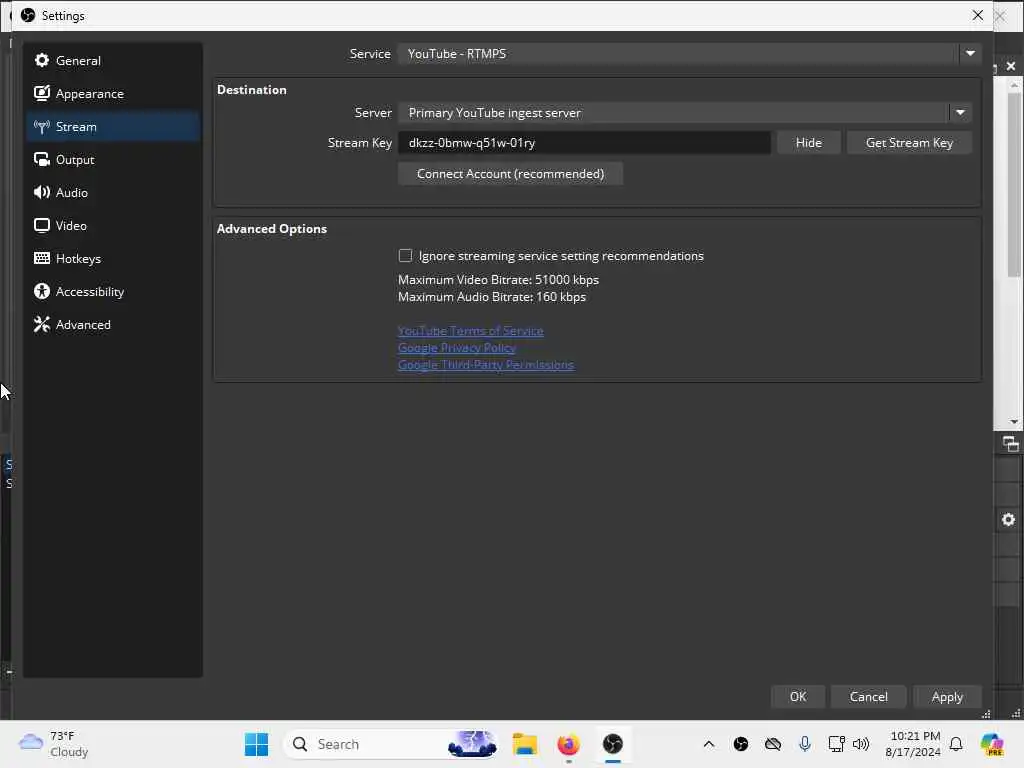
Task: Open the Copilot preview icon
Action: tap(992, 744)
